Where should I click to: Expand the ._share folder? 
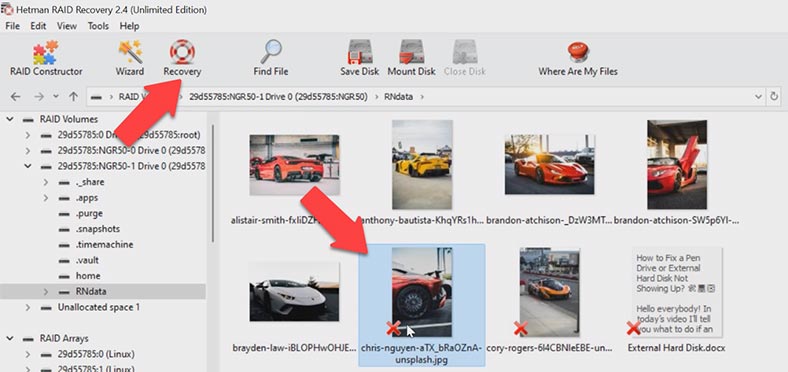[x=46, y=182]
